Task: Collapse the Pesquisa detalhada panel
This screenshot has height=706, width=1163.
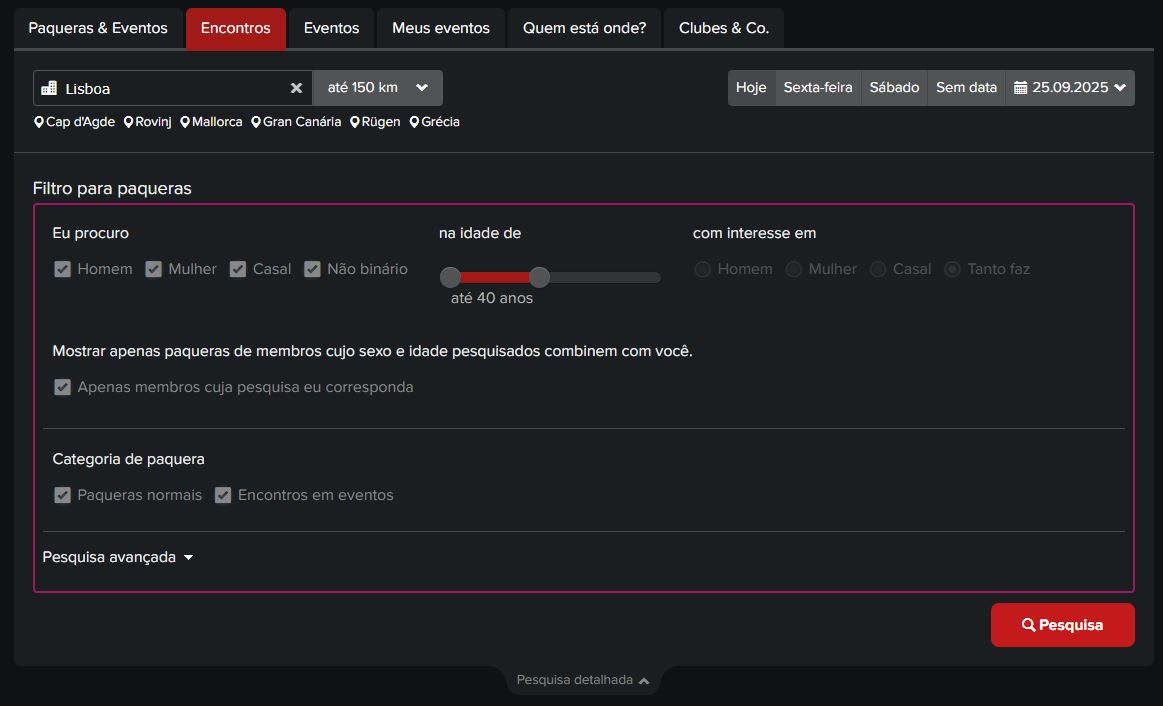Action: click(583, 680)
